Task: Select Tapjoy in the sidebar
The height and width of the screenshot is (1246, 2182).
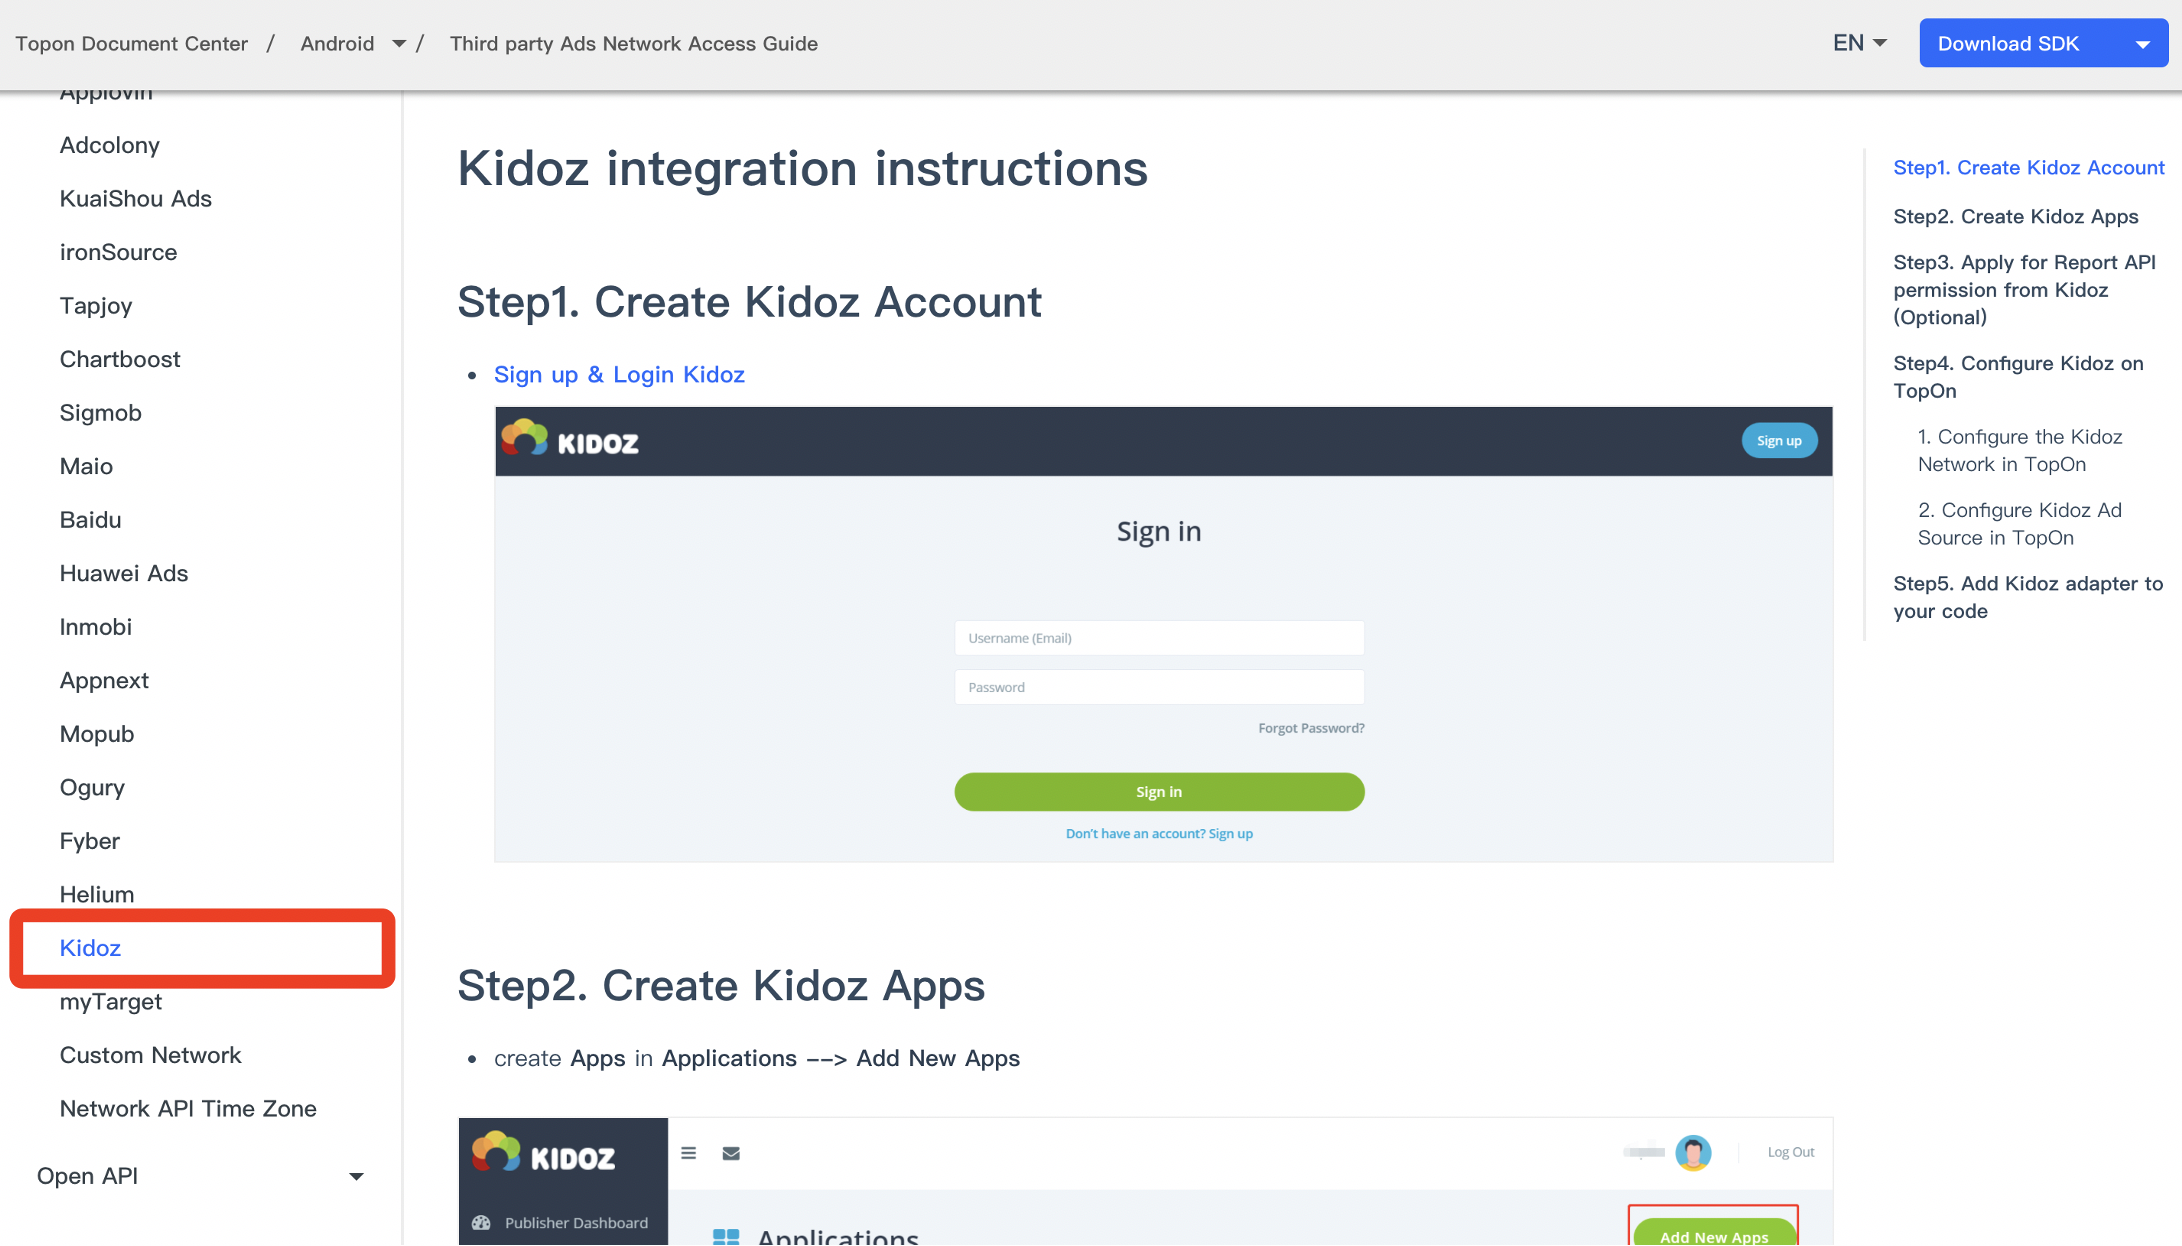Action: (x=96, y=306)
